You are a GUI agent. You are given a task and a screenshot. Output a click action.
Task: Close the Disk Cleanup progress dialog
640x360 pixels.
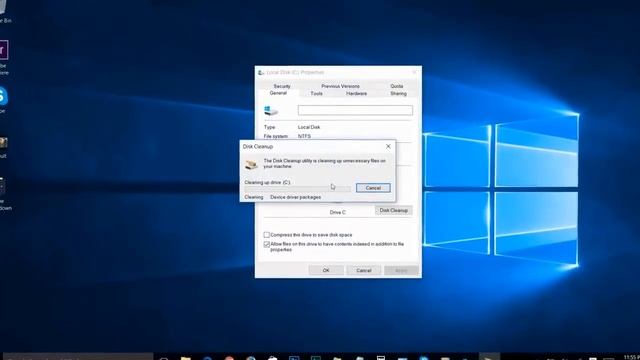[388, 146]
